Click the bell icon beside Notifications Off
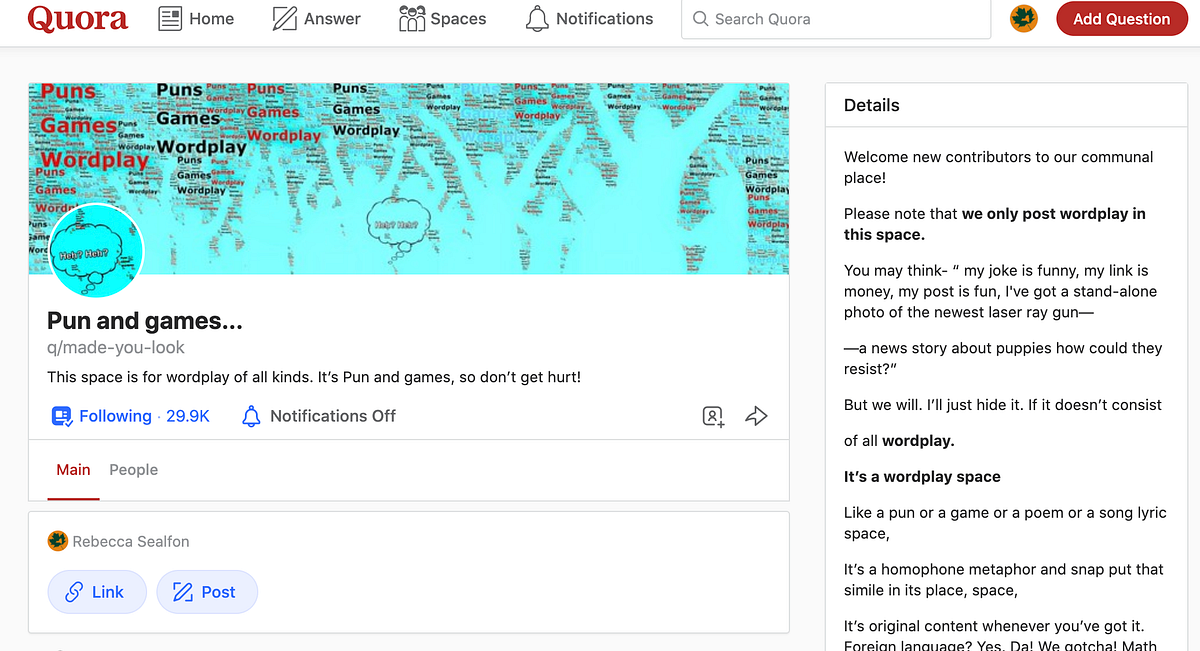 pyautogui.click(x=251, y=416)
